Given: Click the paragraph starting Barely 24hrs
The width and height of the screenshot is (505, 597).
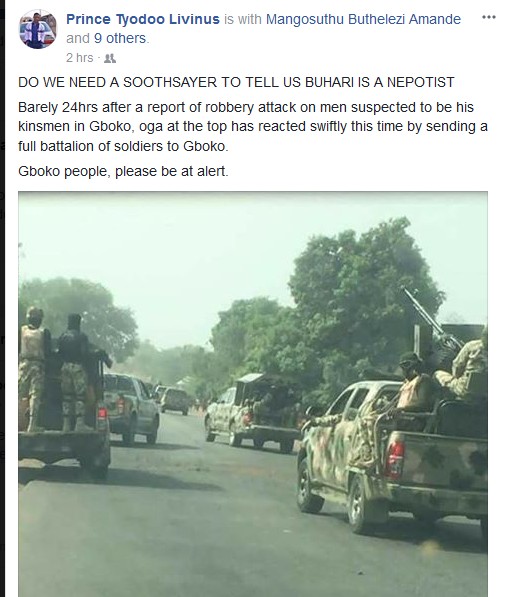Looking at the screenshot, I should pos(253,127).
